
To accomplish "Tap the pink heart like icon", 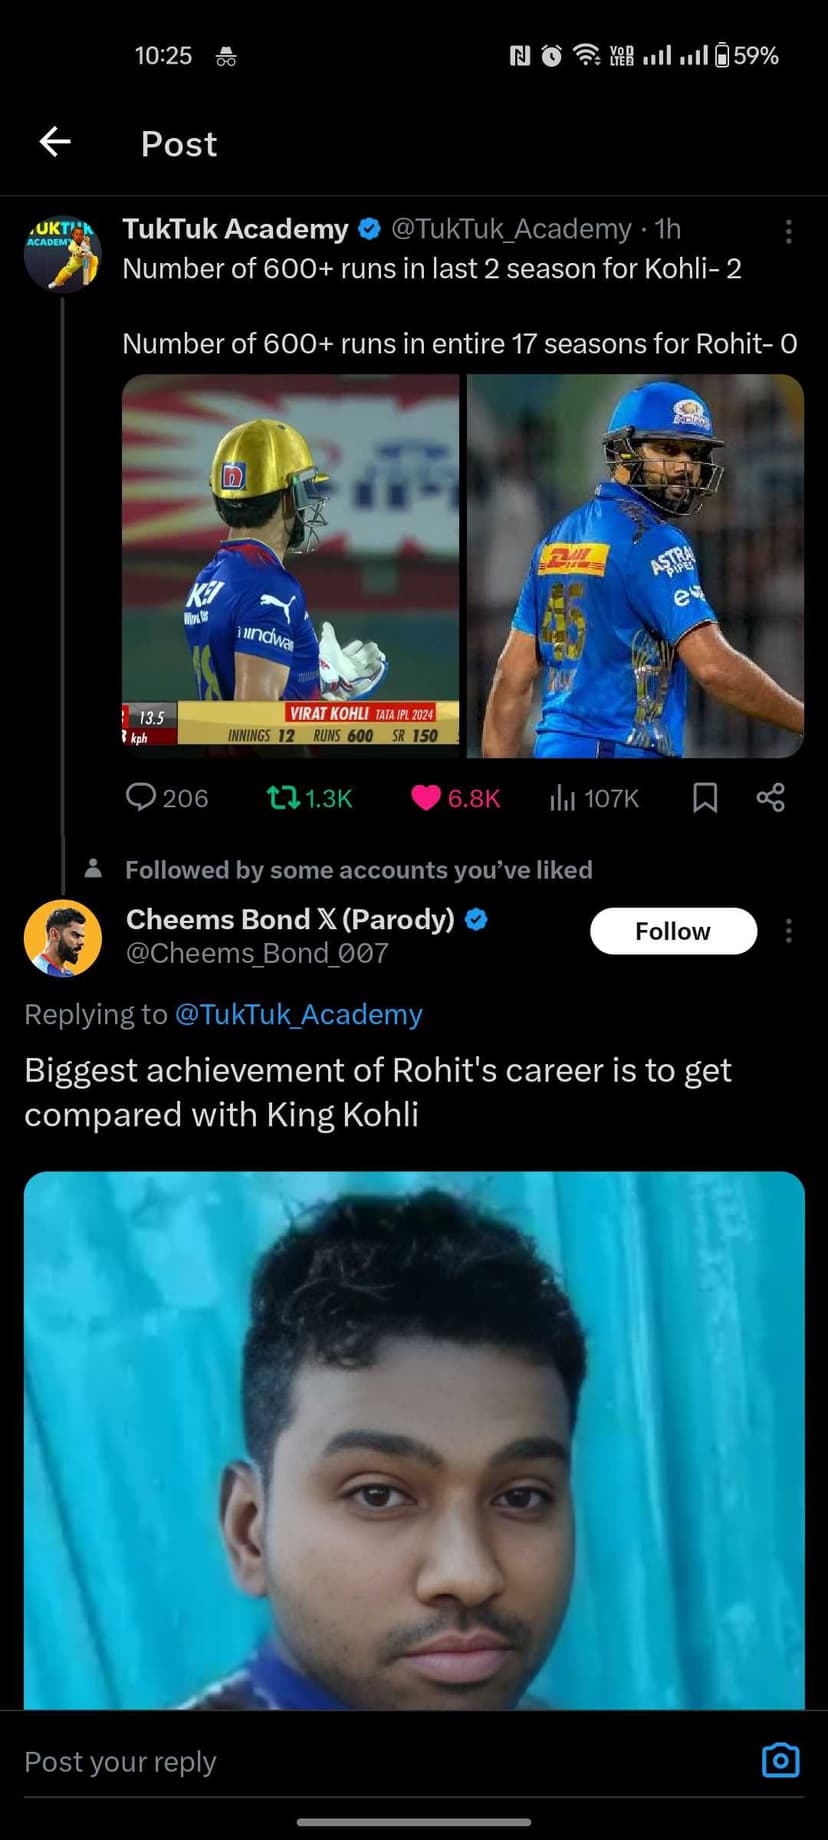I will [x=426, y=797].
